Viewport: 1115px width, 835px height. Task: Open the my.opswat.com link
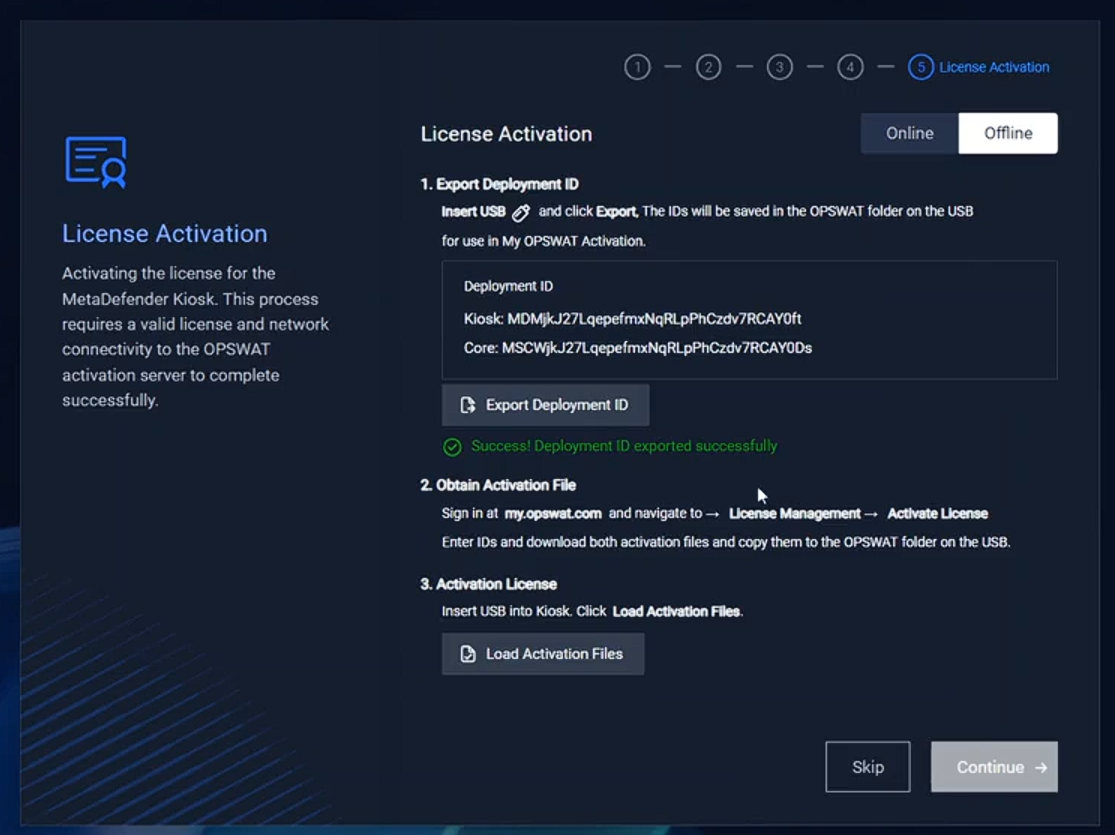(553, 513)
